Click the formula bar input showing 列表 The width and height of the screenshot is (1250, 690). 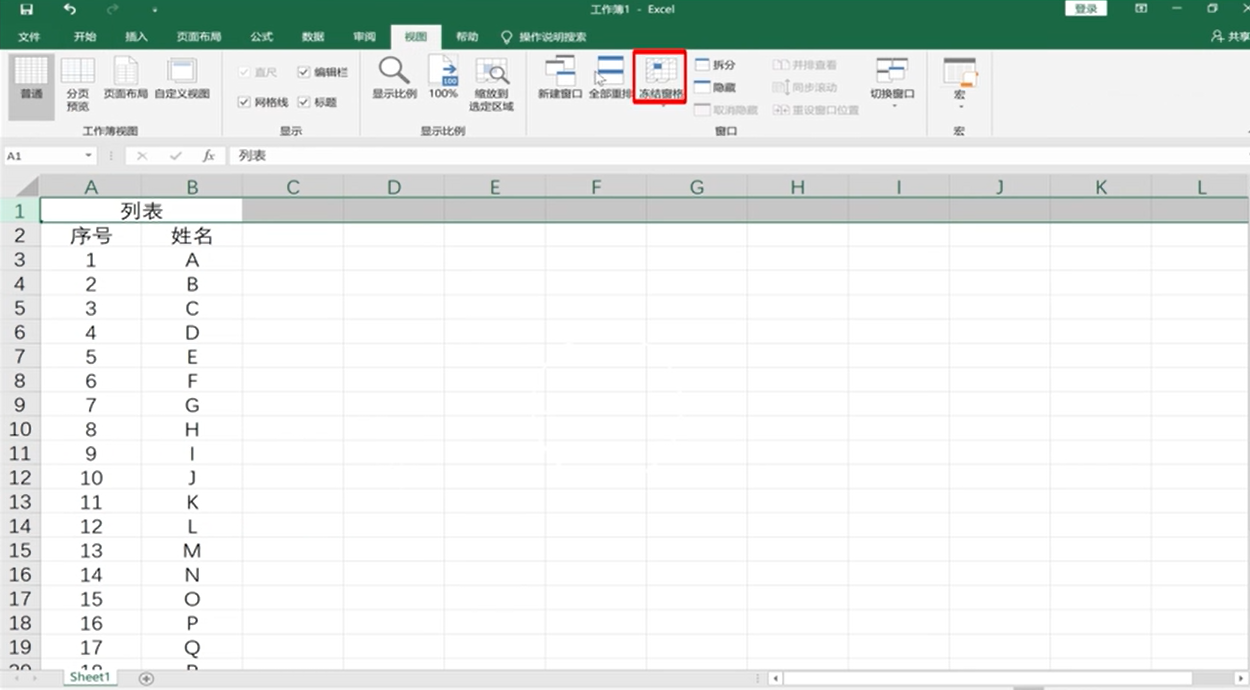tap(738, 156)
